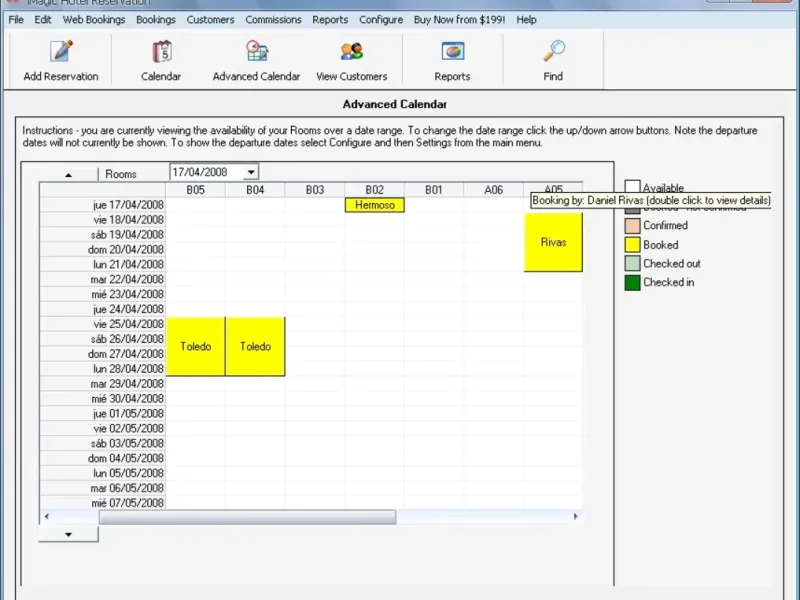Click the Checked out color swatch
This screenshot has width=800, height=600.
point(633,264)
